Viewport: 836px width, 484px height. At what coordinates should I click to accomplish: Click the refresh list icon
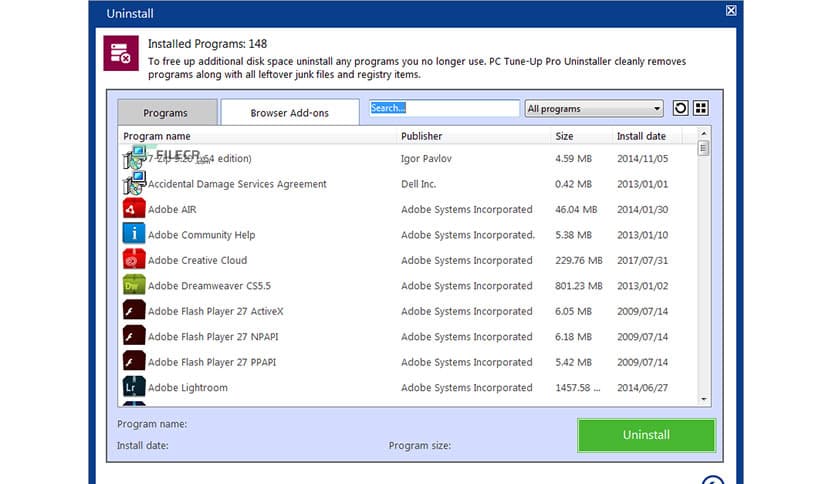(x=680, y=108)
